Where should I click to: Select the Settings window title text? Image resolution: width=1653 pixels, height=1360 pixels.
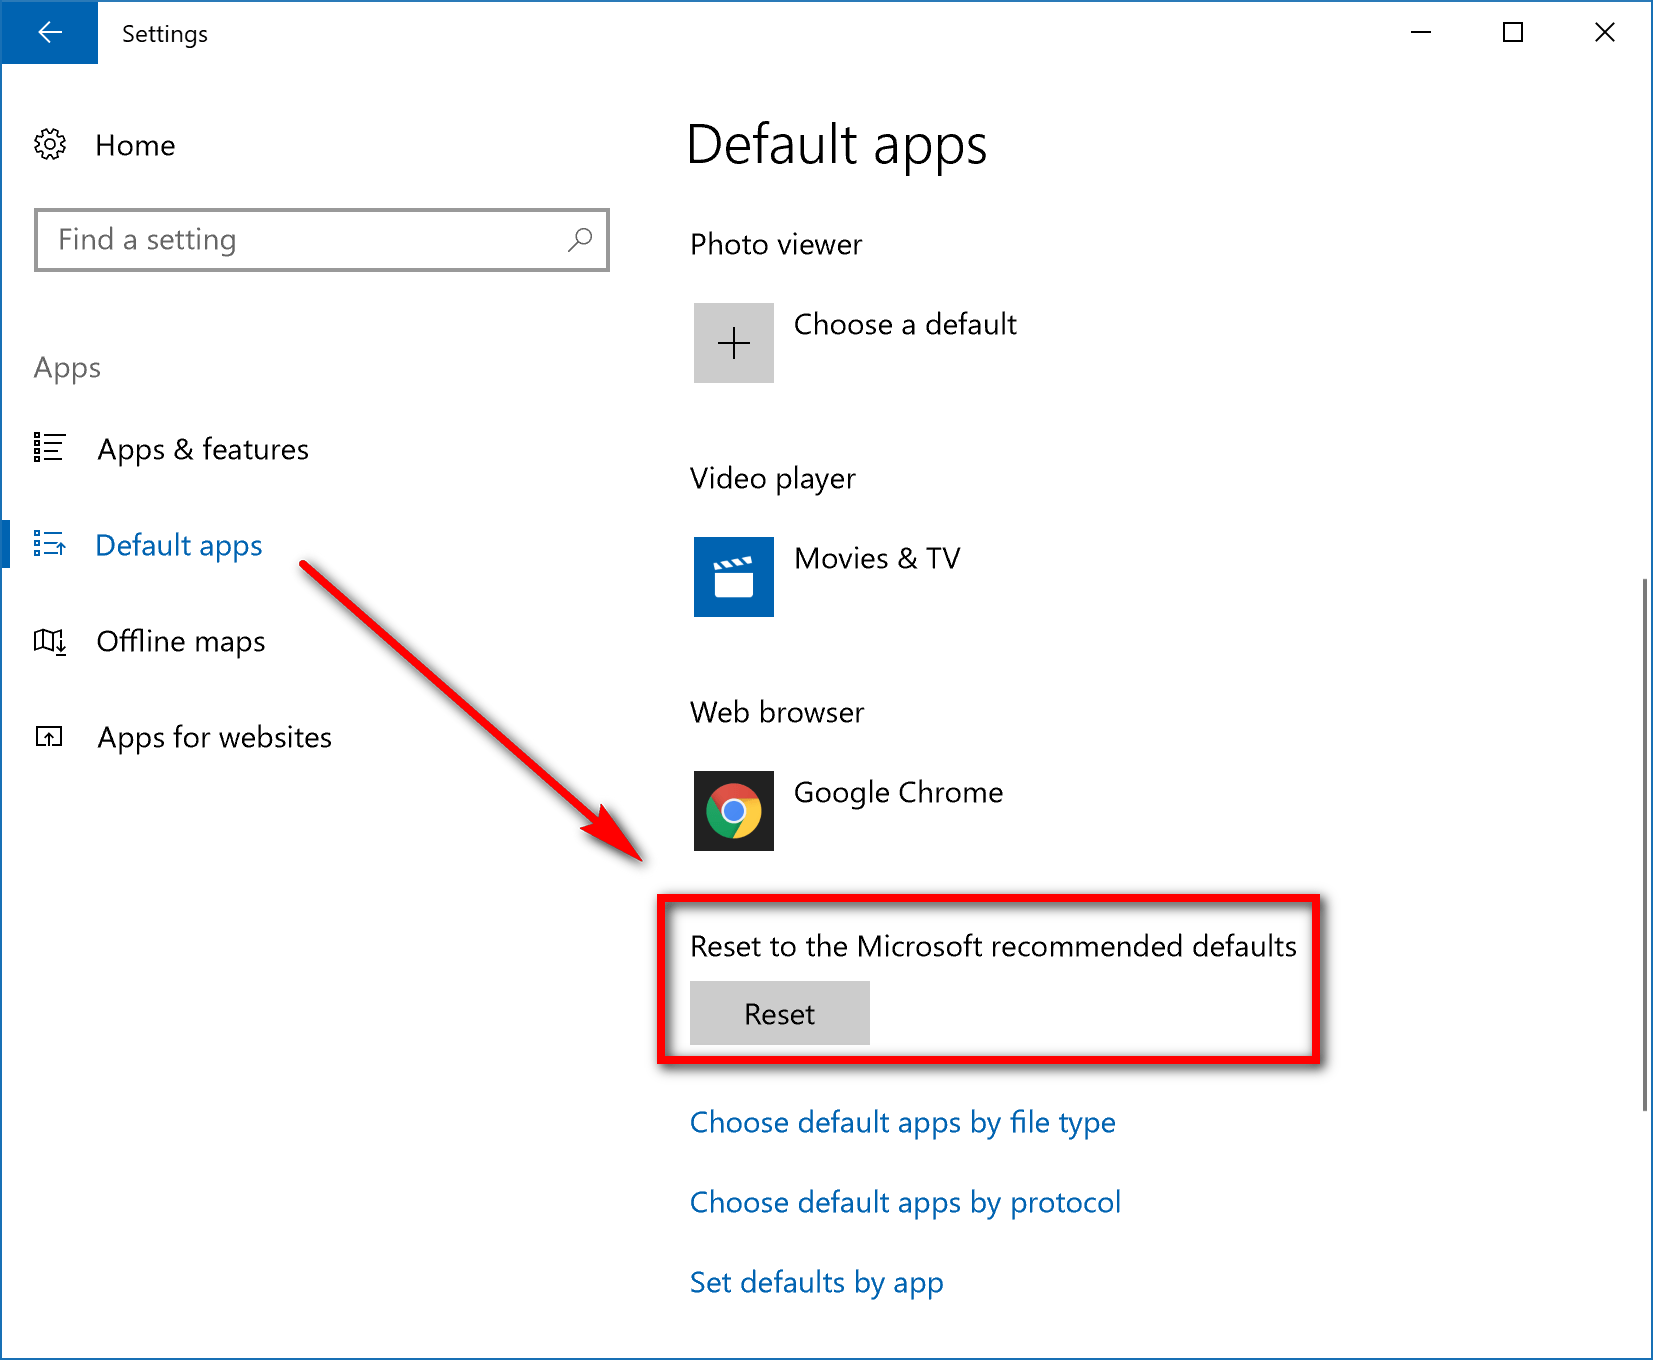[x=164, y=32]
